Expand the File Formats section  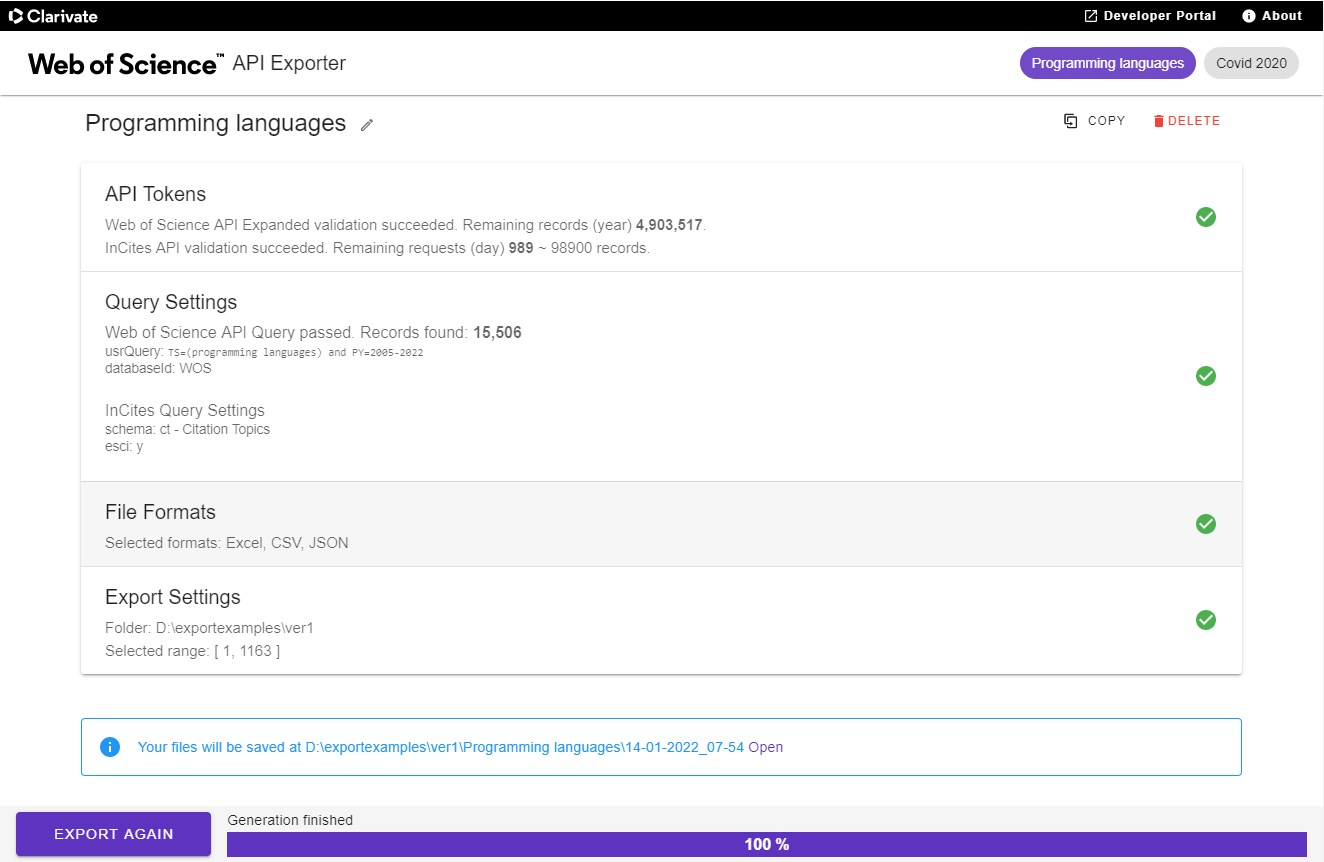(x=661, y=524)
